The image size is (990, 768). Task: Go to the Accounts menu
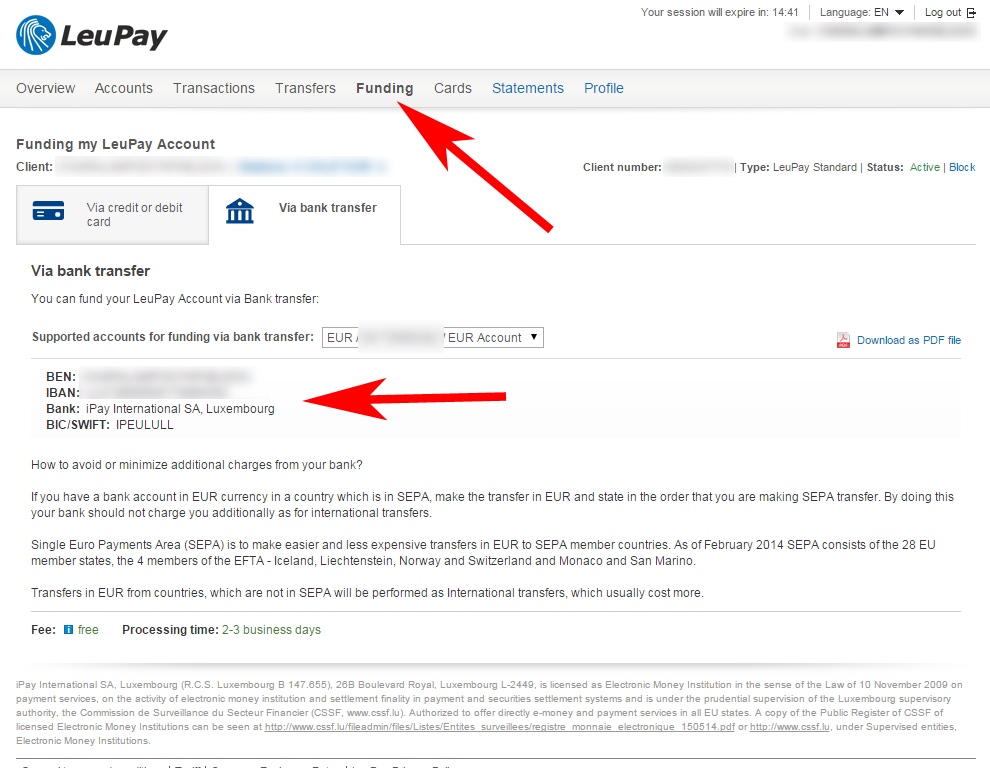tap(124, 88)
